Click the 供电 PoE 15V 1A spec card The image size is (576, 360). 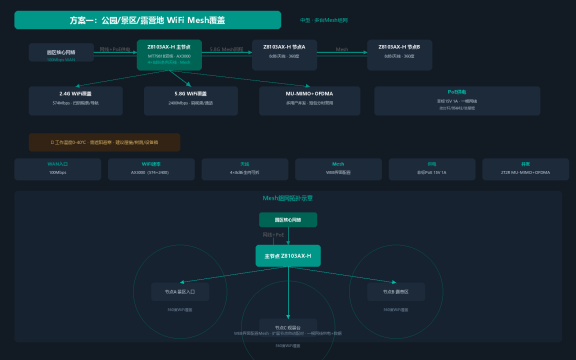432,169
